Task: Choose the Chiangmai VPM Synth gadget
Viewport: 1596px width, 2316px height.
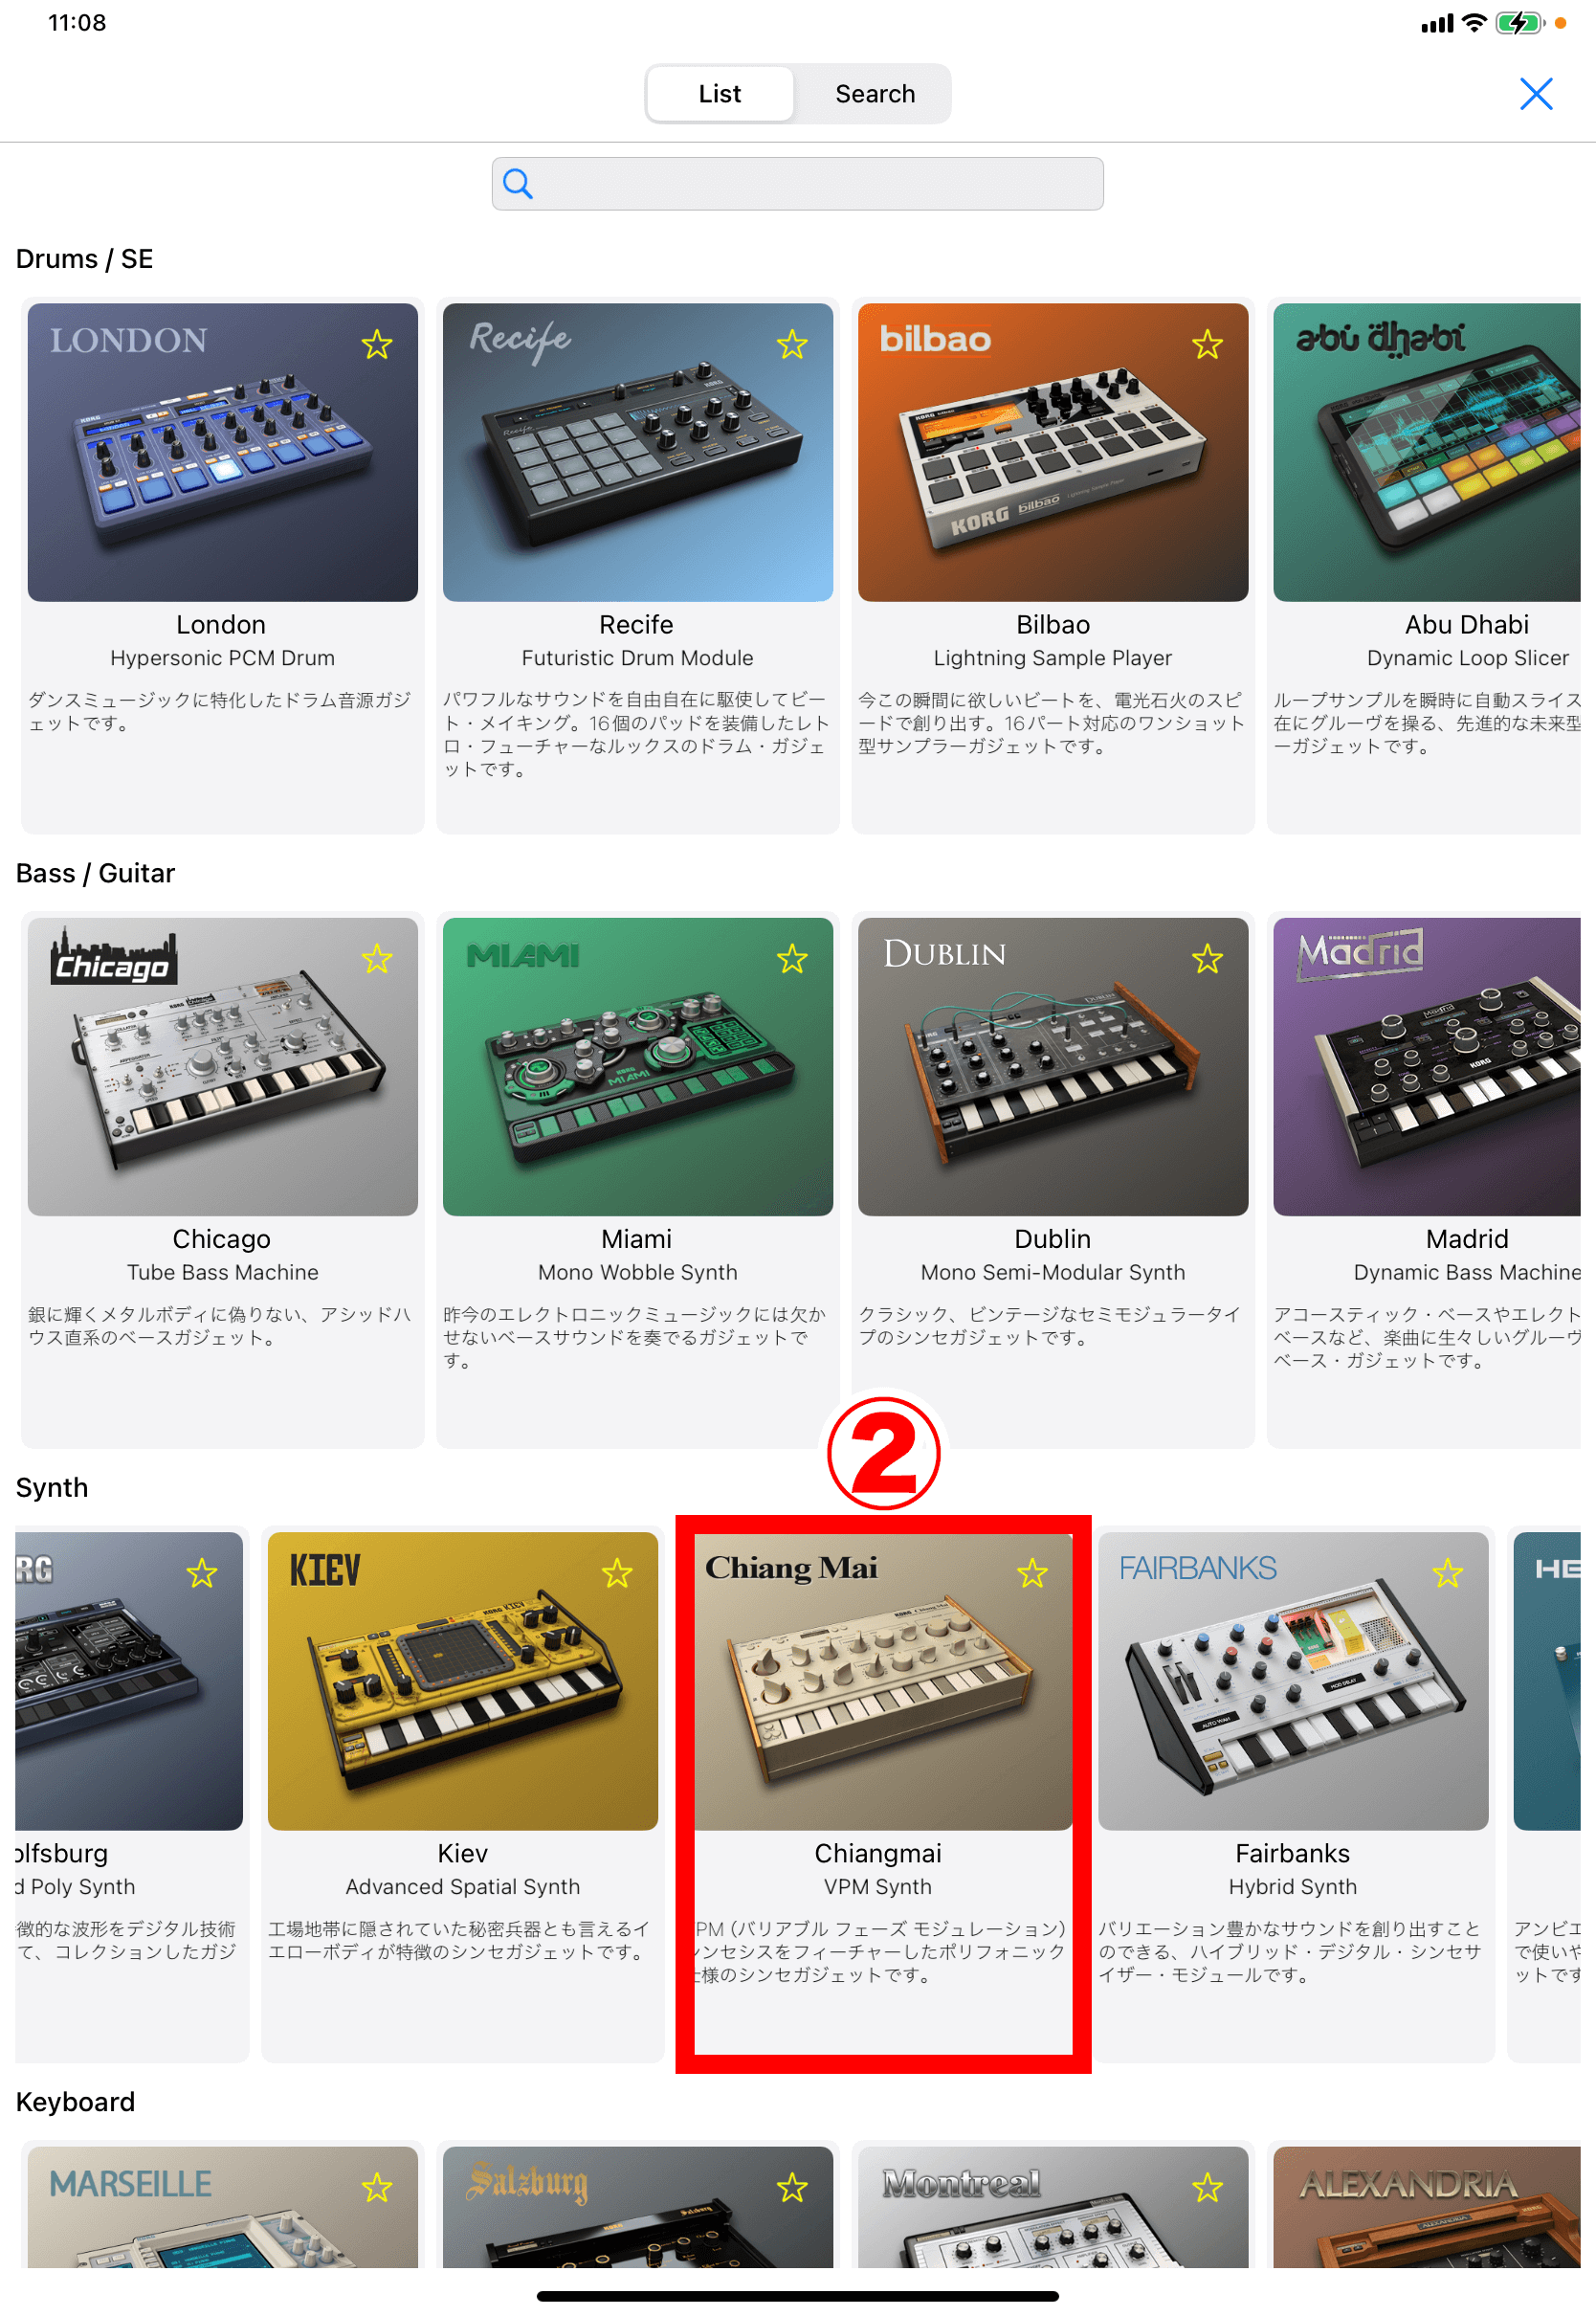Action: click(x=883, y=1681)
